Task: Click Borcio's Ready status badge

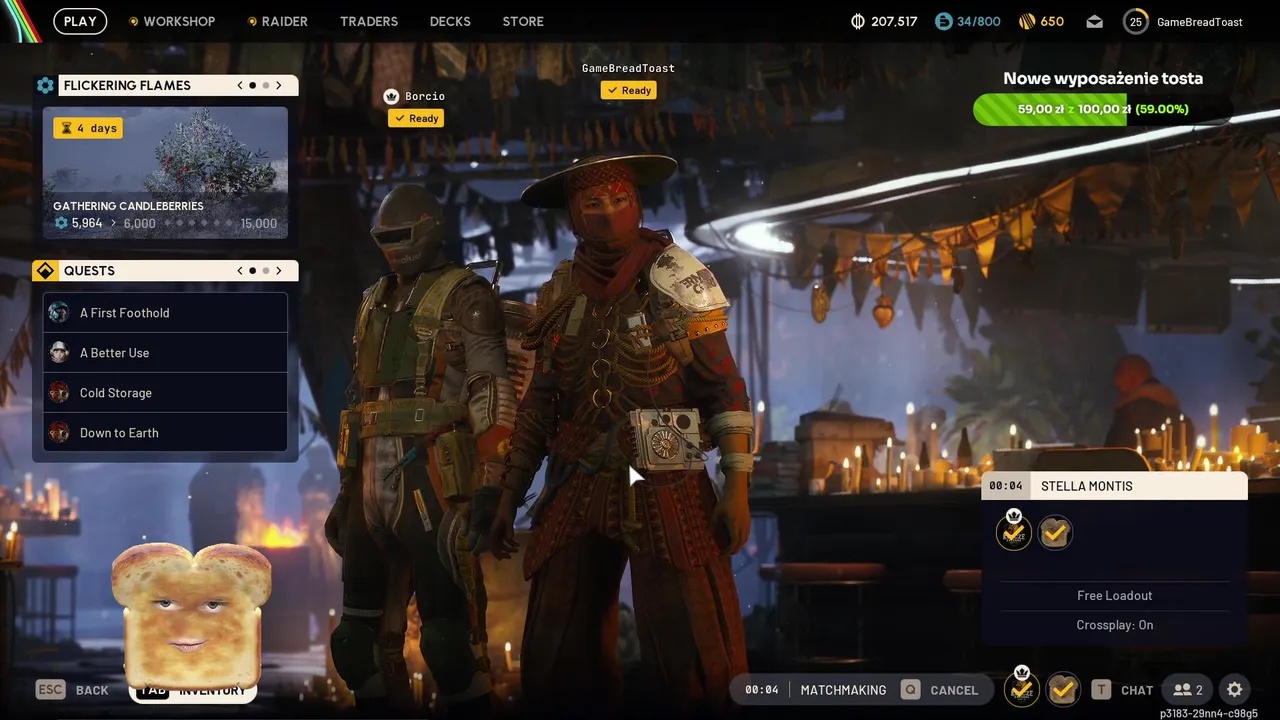Action: tap(416, 118)
